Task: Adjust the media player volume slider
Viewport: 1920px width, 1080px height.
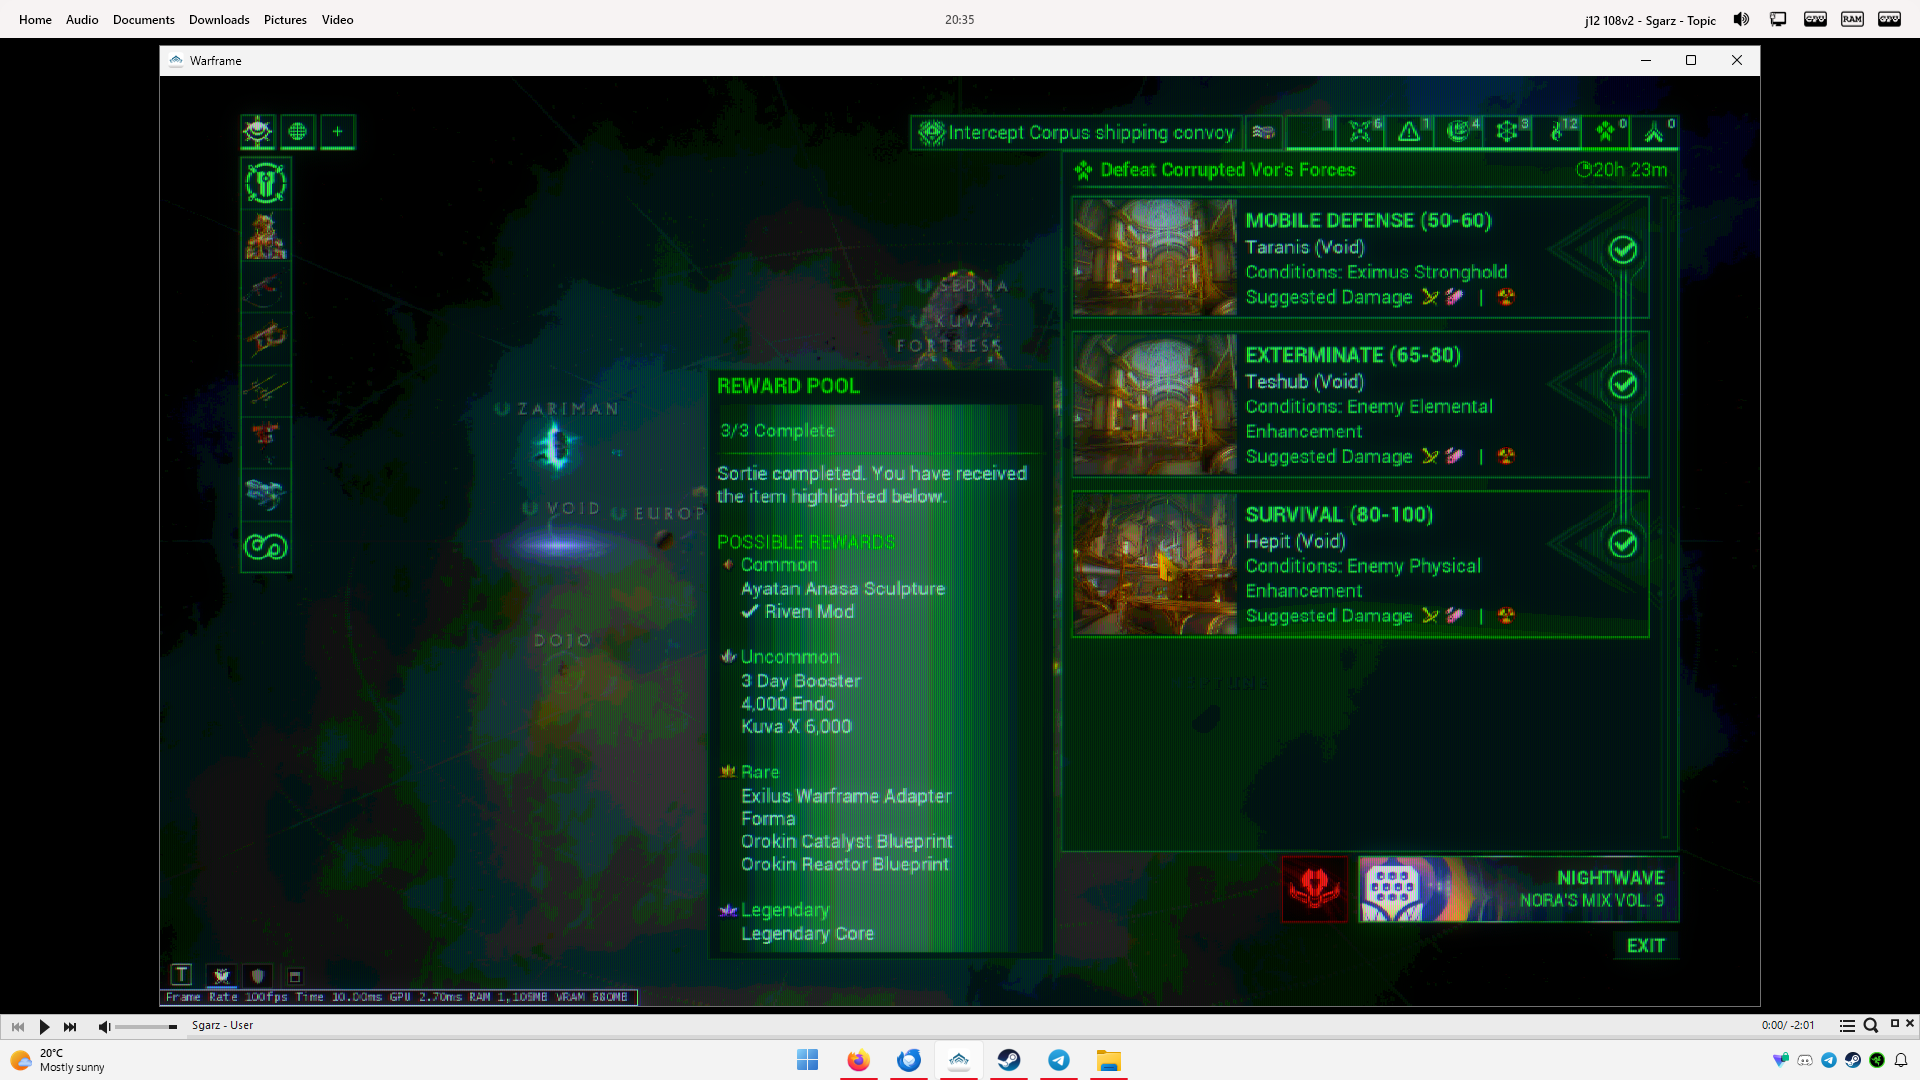Action: (146, 1027)
